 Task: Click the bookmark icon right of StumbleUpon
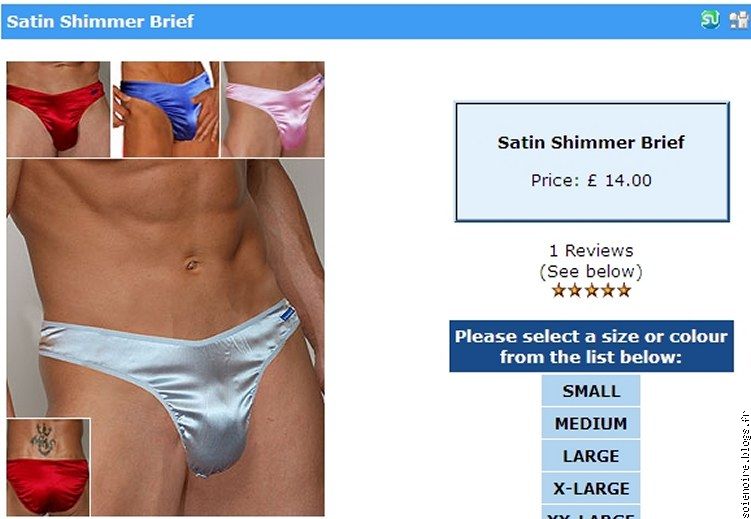[739, 20]
